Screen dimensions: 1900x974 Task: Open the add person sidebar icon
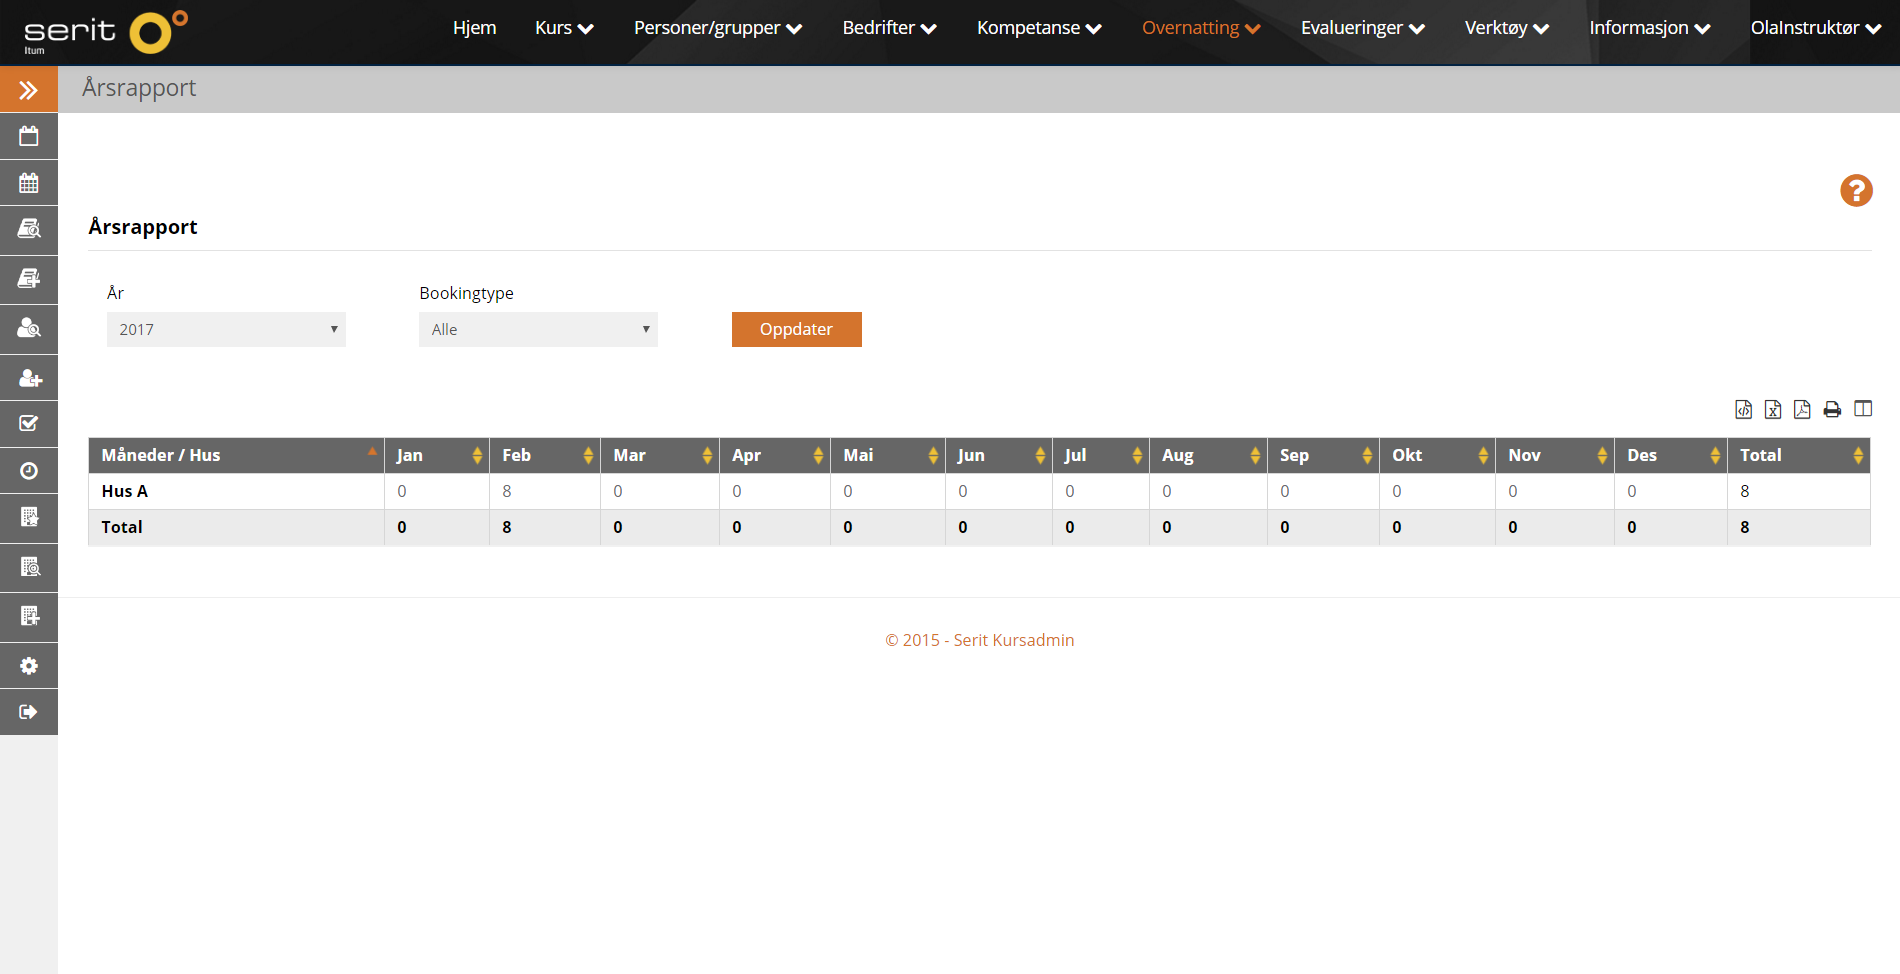pyautogui.click(x=28, y=378)
